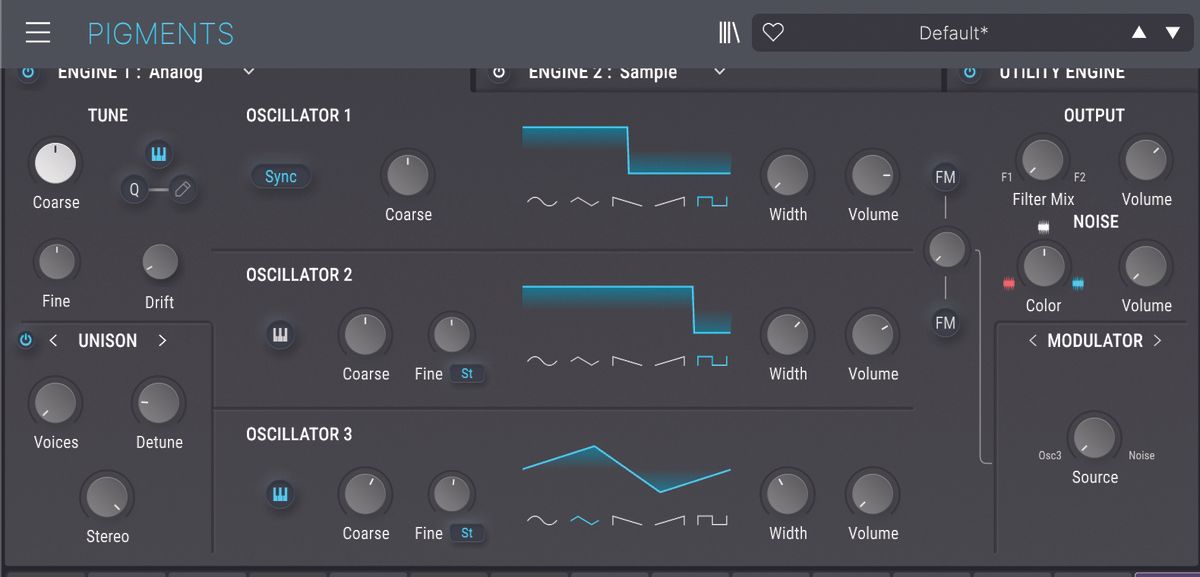
Task: Click the pencil edit icon next to Q
Action: [x=183, y=187]
